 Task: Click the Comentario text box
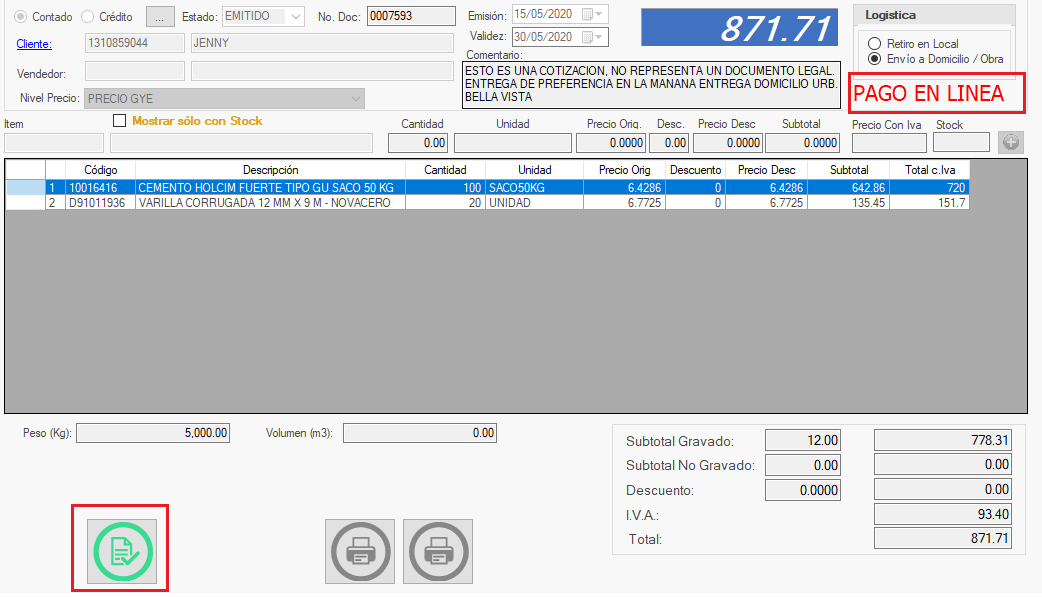click(650, 84)
